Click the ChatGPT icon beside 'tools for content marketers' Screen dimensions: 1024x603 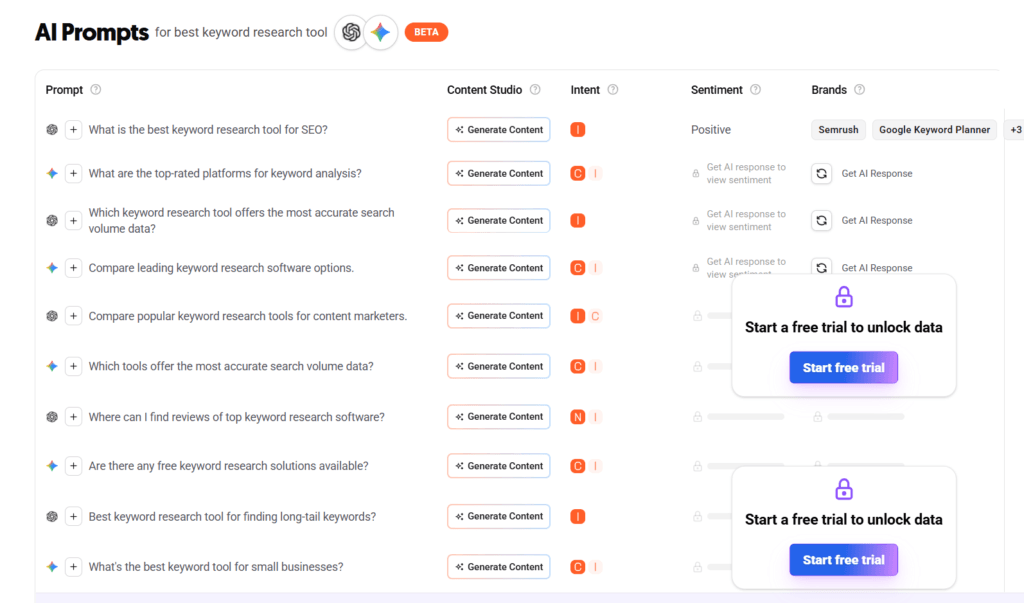tap(52, 316)
